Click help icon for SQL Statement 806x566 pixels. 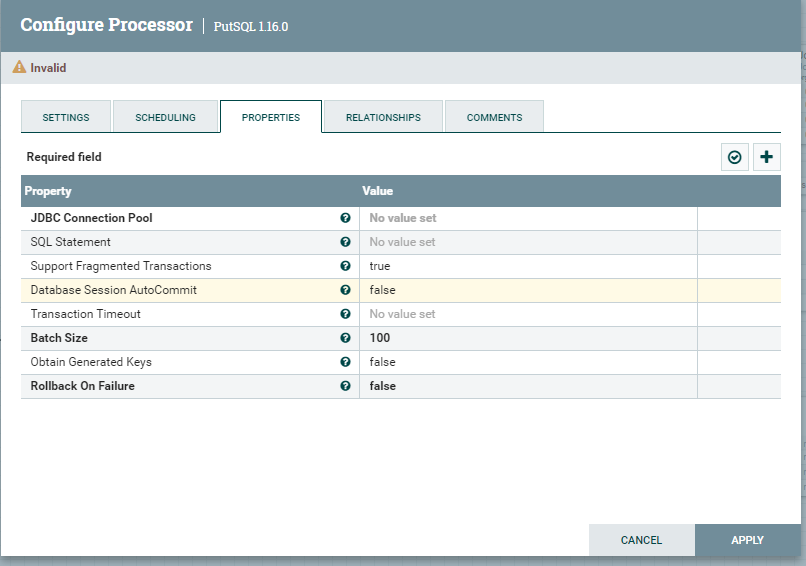tap(345, 242)
